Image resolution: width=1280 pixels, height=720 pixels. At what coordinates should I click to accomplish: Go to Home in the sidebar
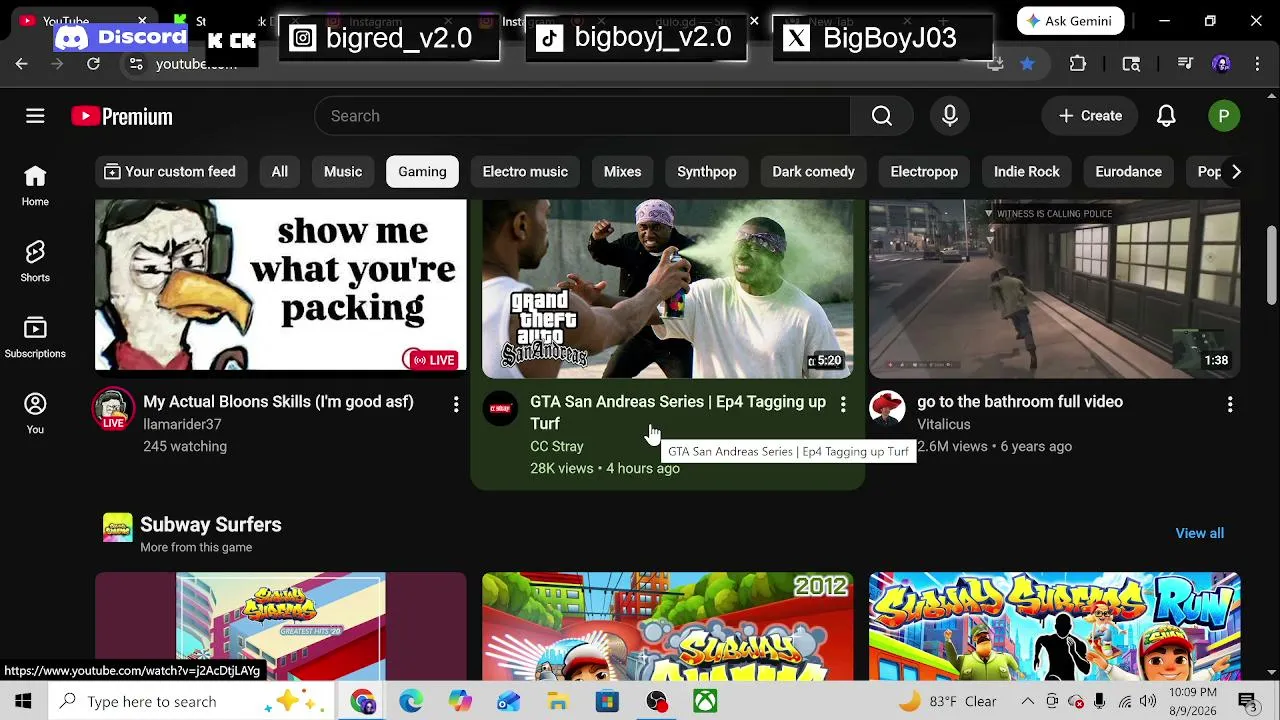click(35, 187)
